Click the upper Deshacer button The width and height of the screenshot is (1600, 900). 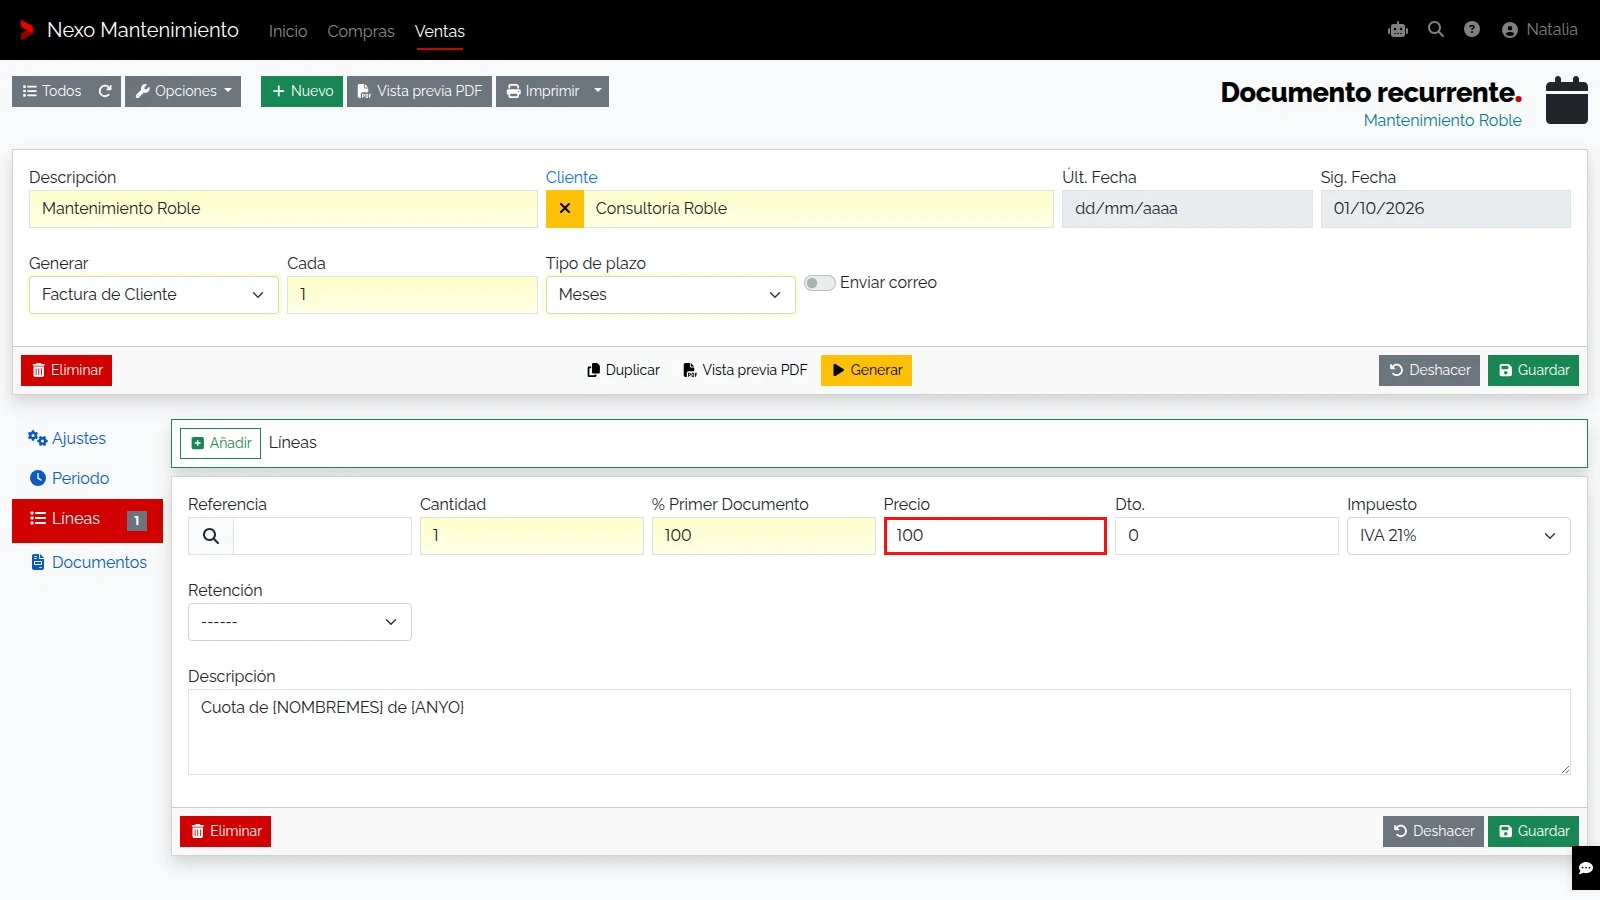(x=1429, y=370)
